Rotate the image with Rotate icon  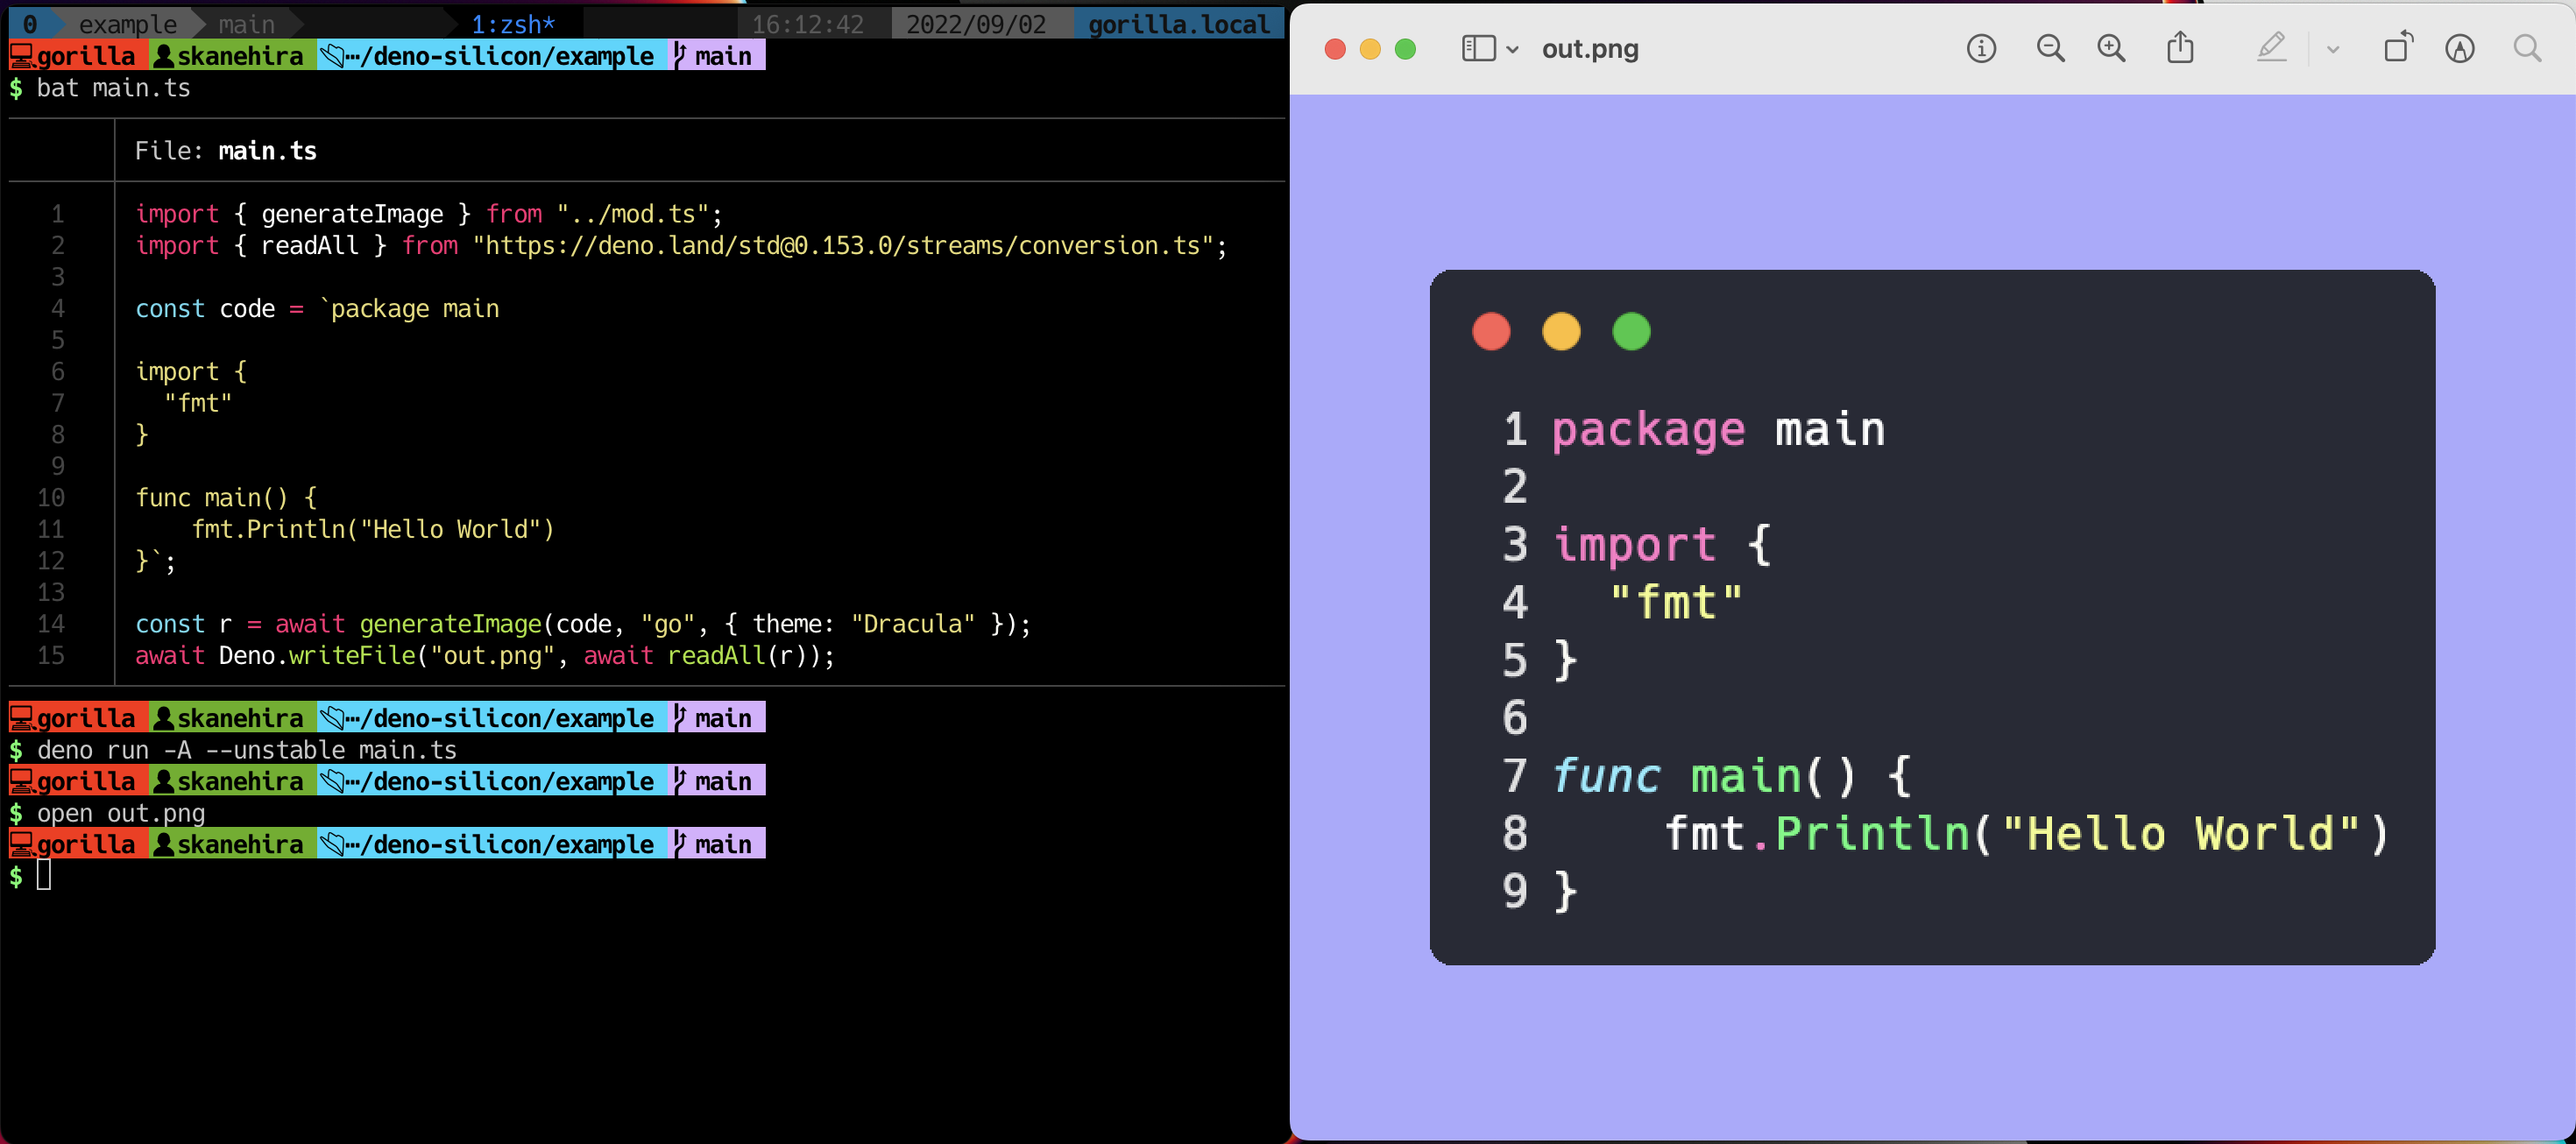tap(2397, 48)
